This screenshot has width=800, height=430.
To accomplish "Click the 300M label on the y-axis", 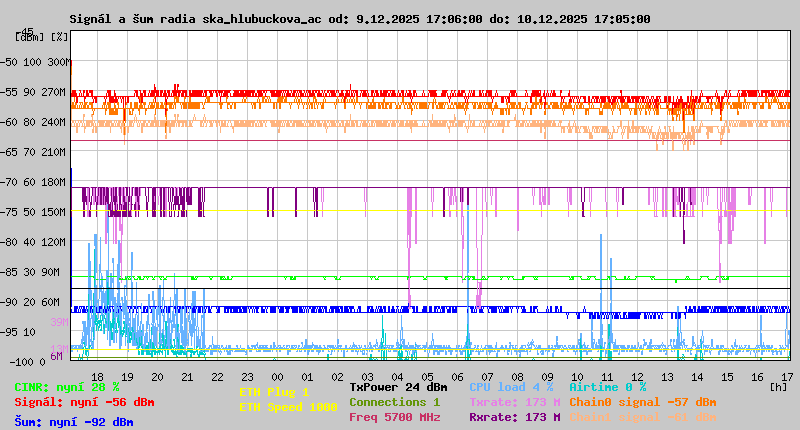I will 59,62.
